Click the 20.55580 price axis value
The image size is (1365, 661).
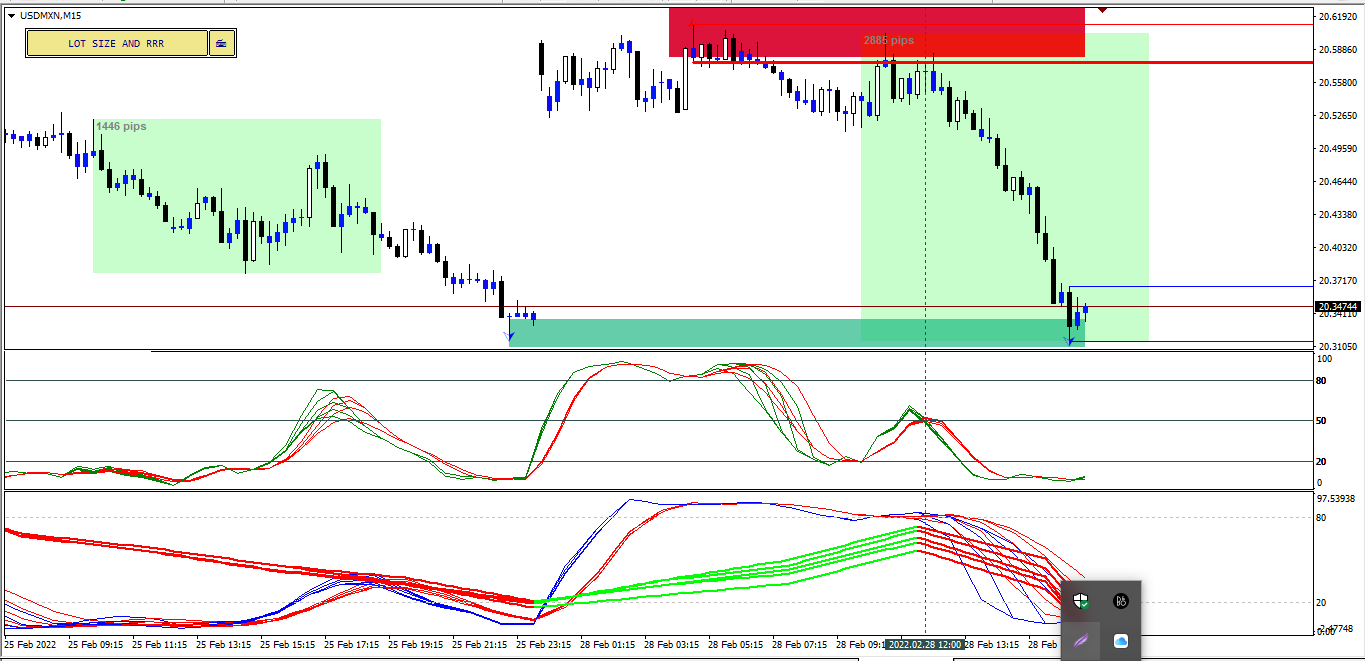tap(1338, 83)
